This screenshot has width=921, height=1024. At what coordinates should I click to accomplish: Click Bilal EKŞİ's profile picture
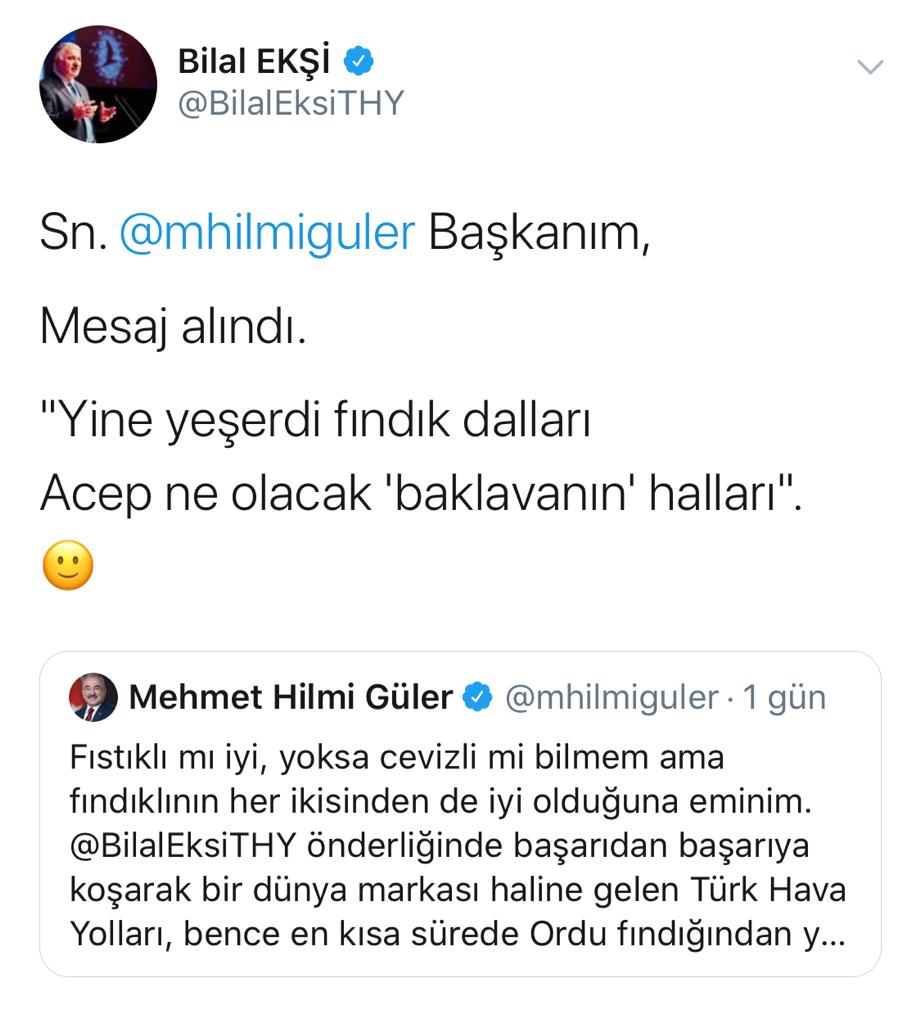pyautogui.click(x=98, y=84)
